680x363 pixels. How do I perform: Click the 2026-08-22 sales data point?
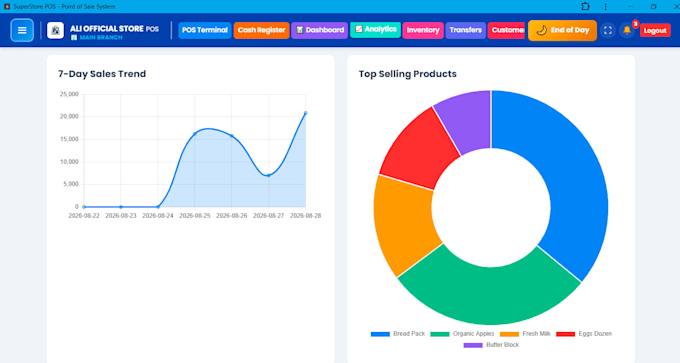point(84,207)
